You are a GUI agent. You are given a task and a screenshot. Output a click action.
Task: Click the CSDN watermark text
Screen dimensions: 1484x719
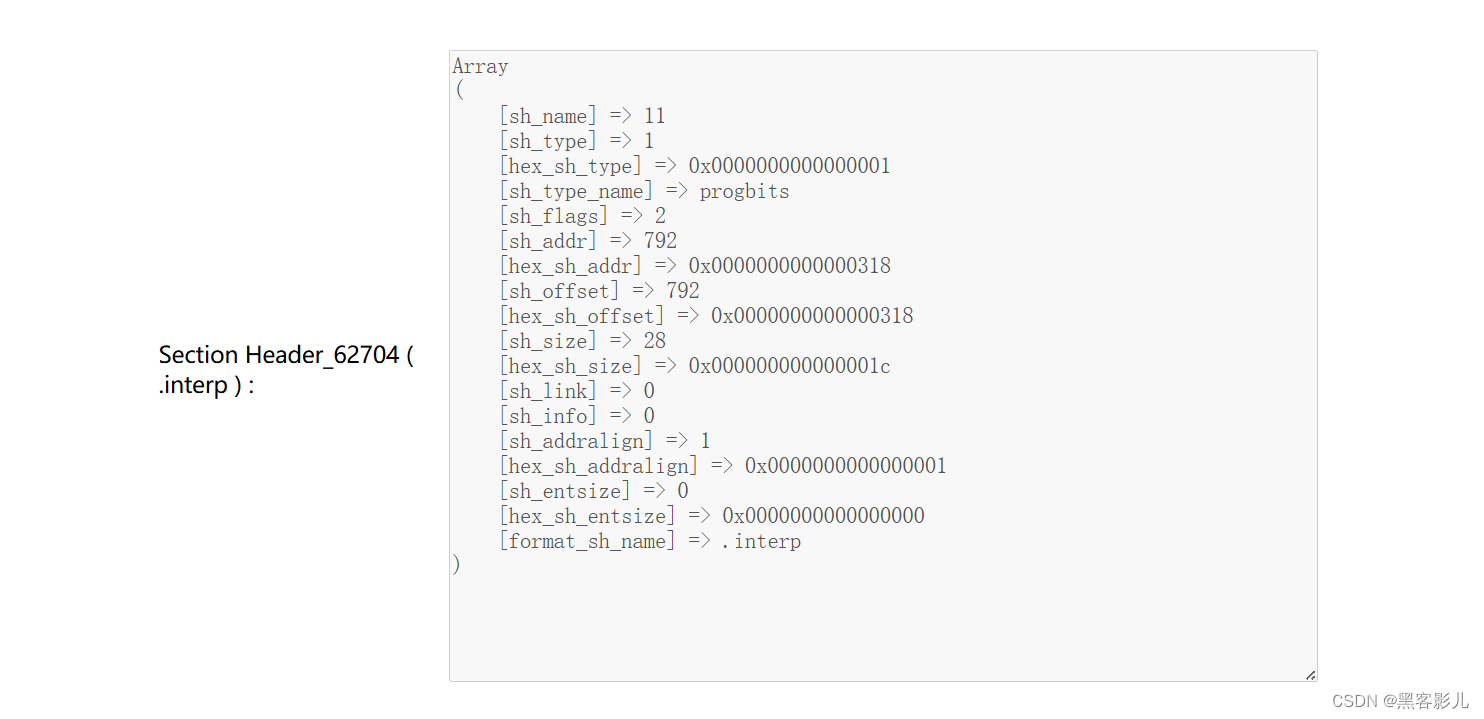pos(1397,700)
